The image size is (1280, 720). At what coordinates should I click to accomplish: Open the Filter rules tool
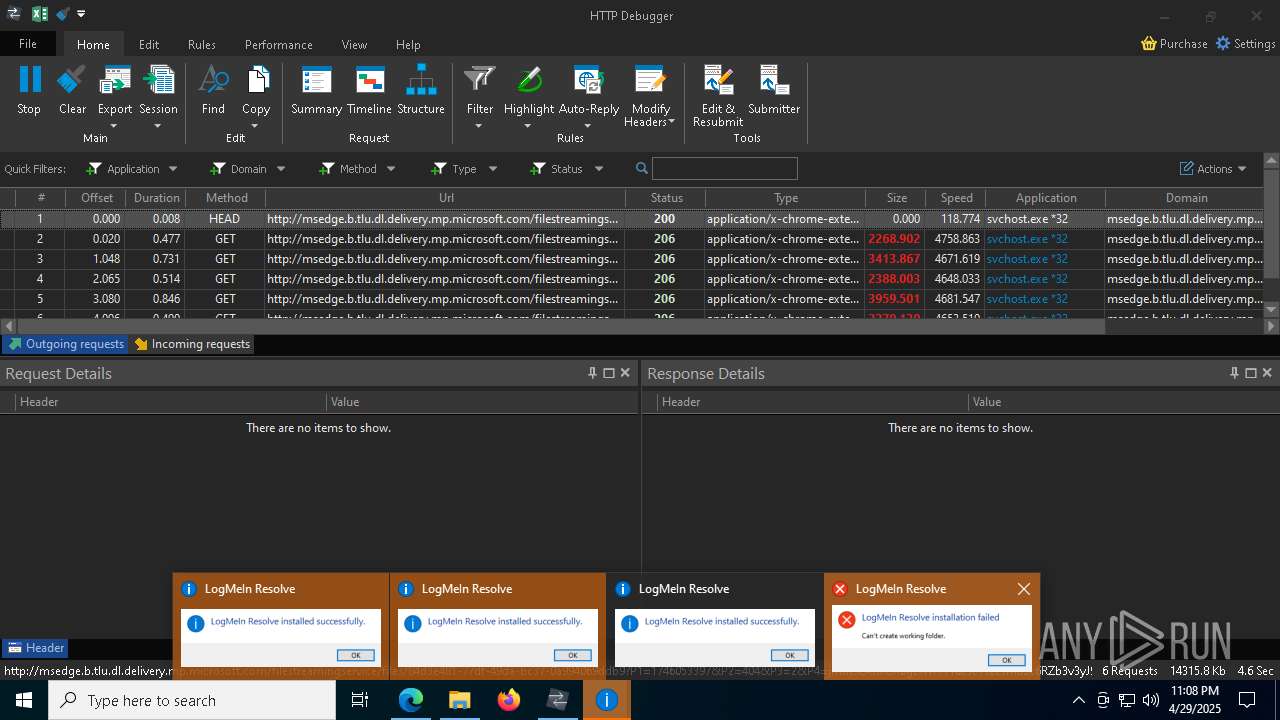pos(480,90)
